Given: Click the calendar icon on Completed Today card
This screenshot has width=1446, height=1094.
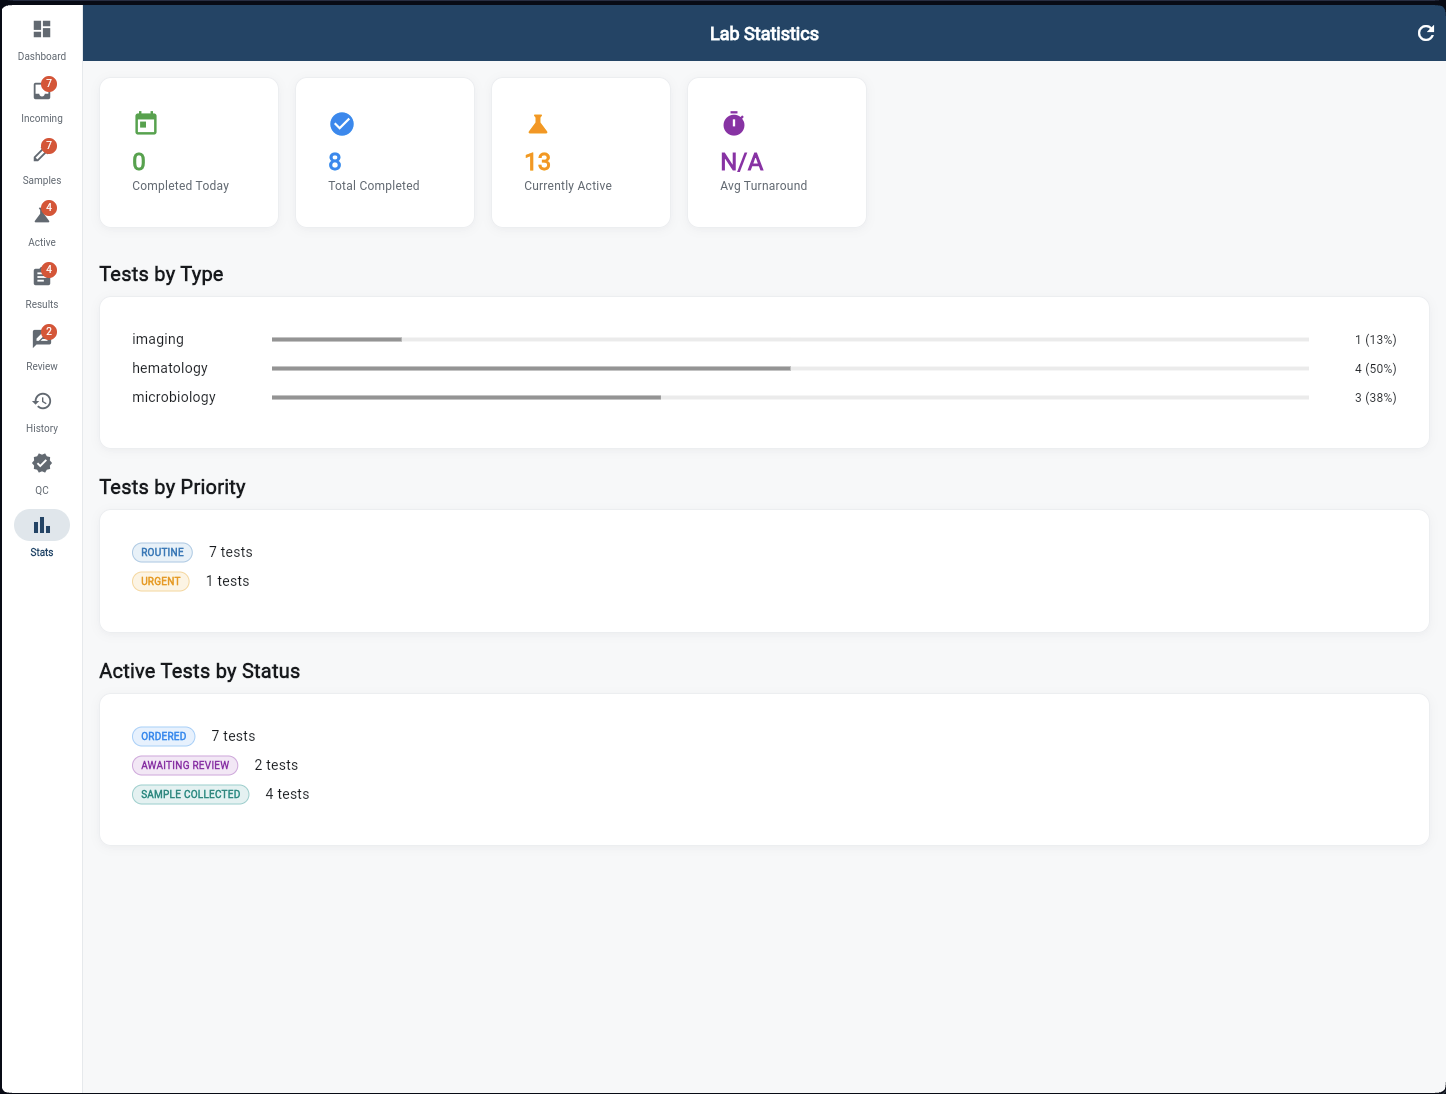Looking at the screenshot, I should tap(146, 123).
